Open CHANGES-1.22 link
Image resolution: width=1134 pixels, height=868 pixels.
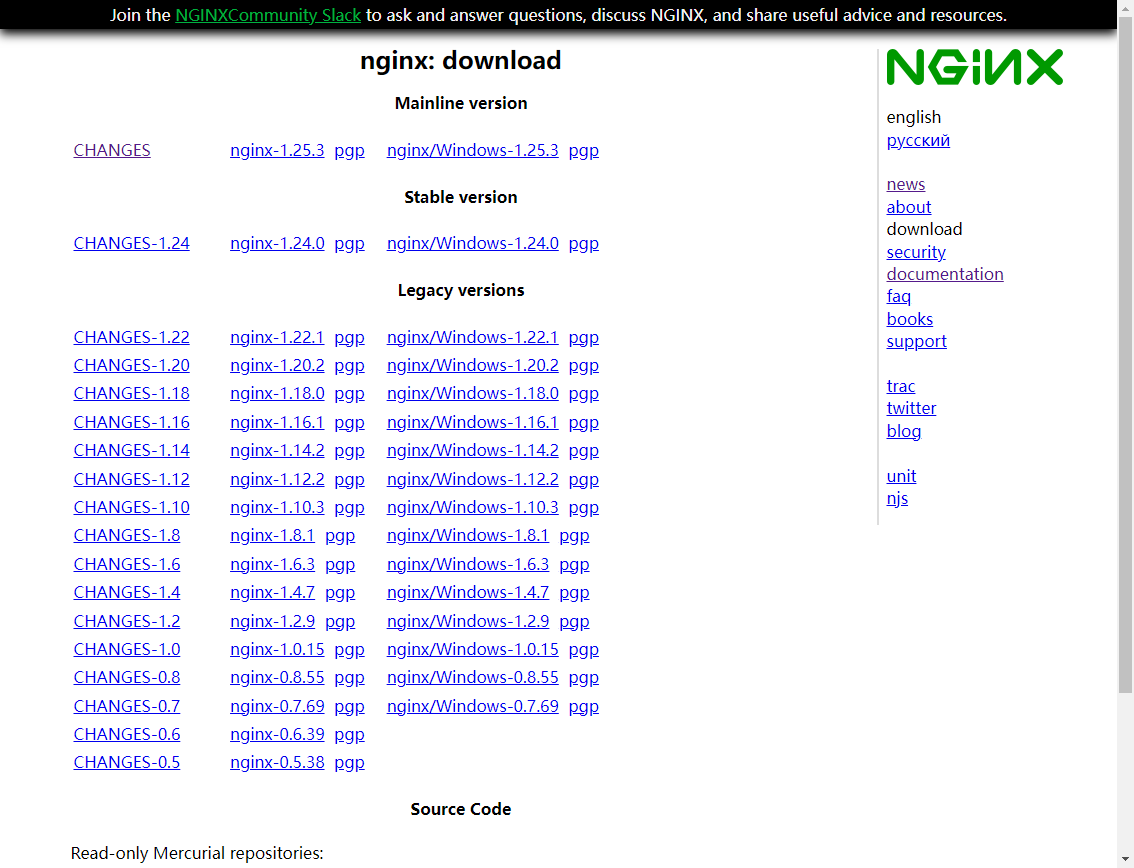pyautogui.click(x=132, y=338)
